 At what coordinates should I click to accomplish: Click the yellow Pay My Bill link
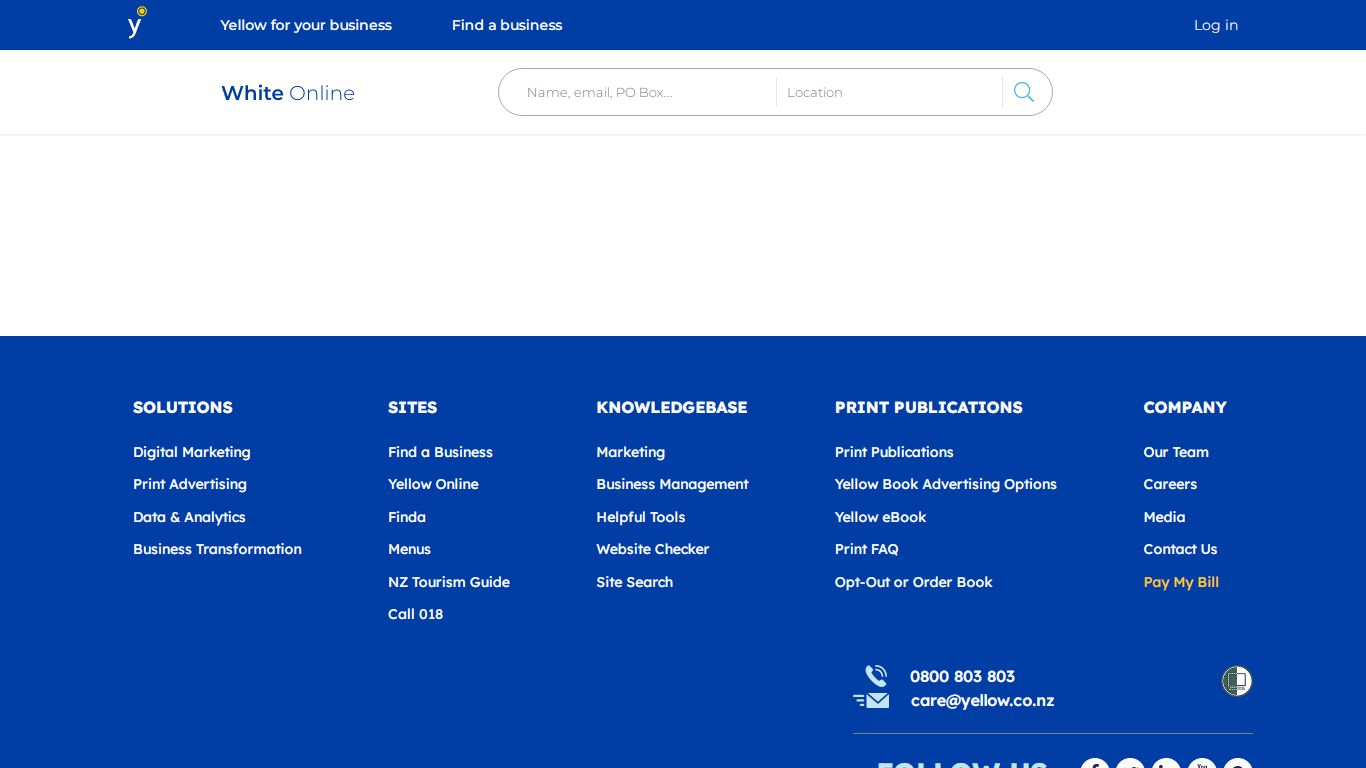1181,582
